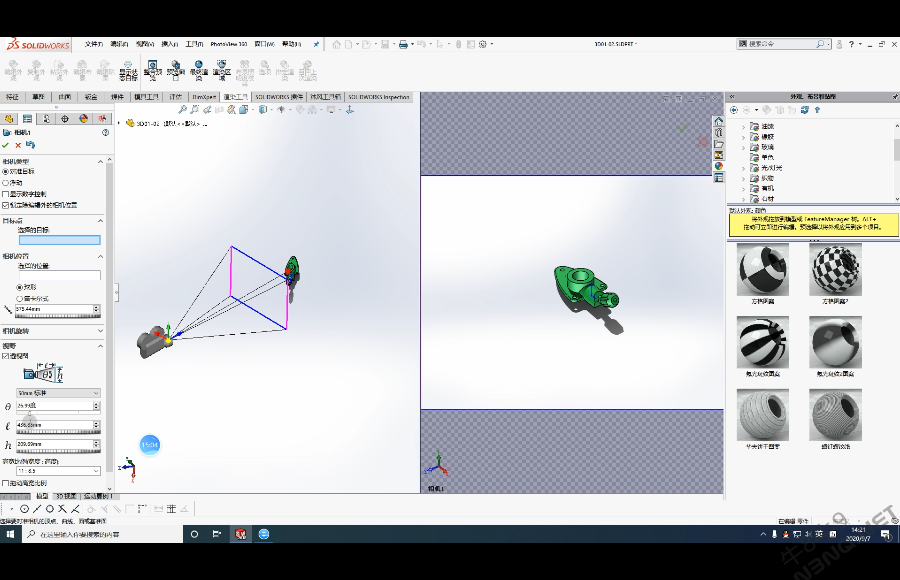Screen dimensions: 900x580
Task: Open Task View on the taskbar
Action: pos(216,534)
